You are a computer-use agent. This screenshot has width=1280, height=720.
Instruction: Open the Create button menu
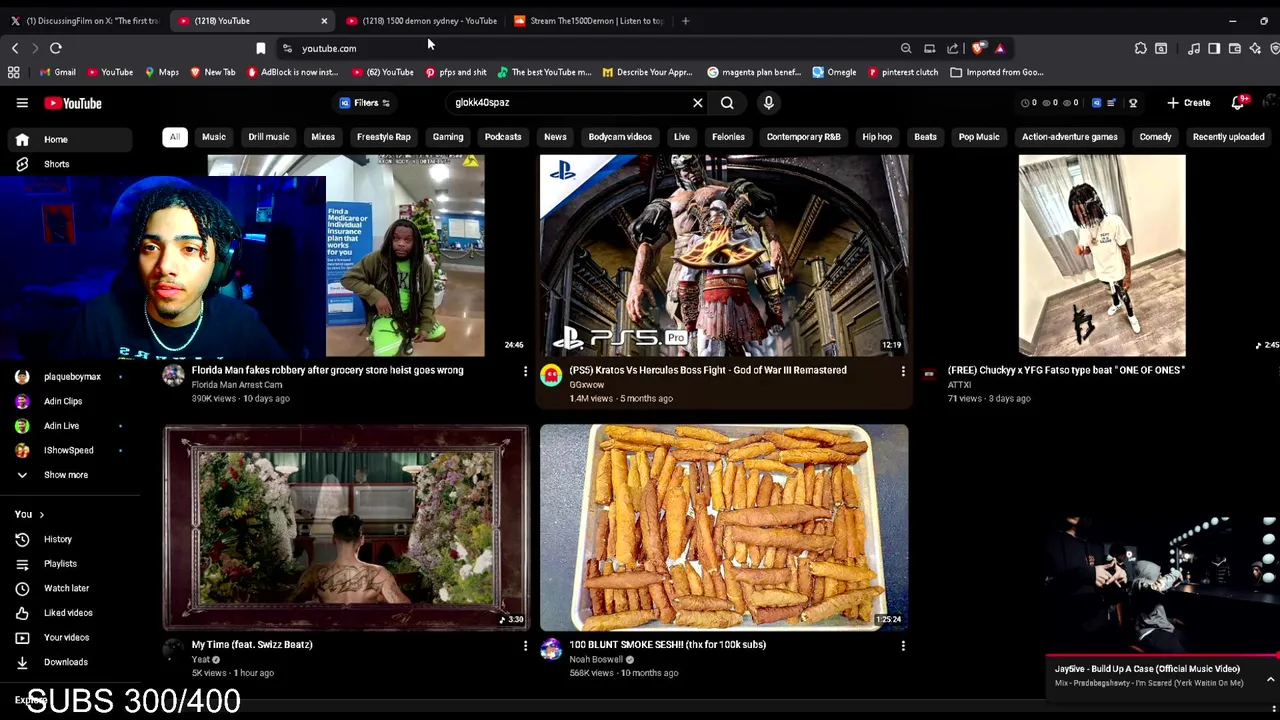(x=1188, y=103)
